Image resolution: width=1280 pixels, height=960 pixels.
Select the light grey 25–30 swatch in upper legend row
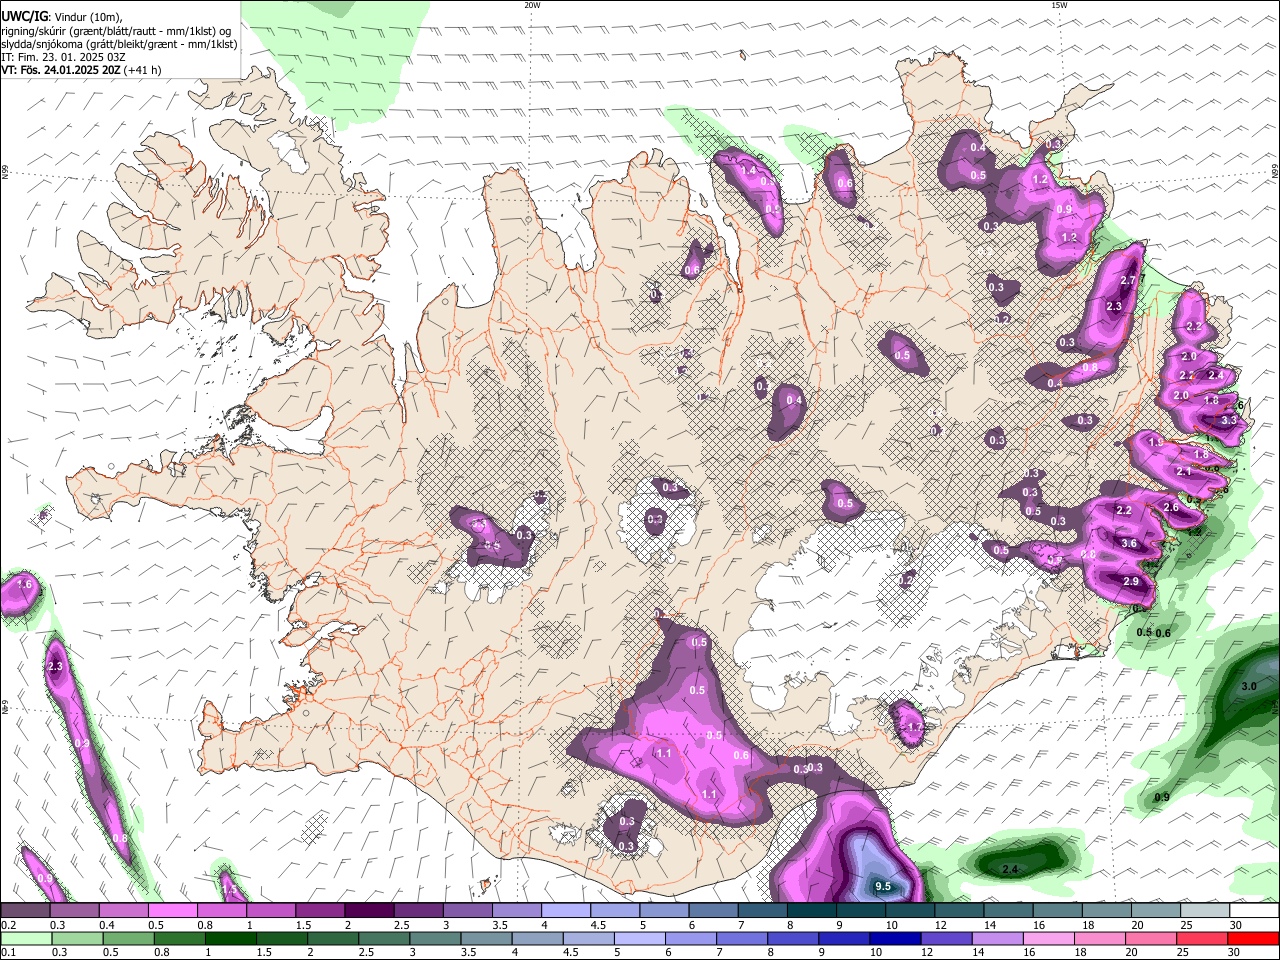coord(1205,910)
